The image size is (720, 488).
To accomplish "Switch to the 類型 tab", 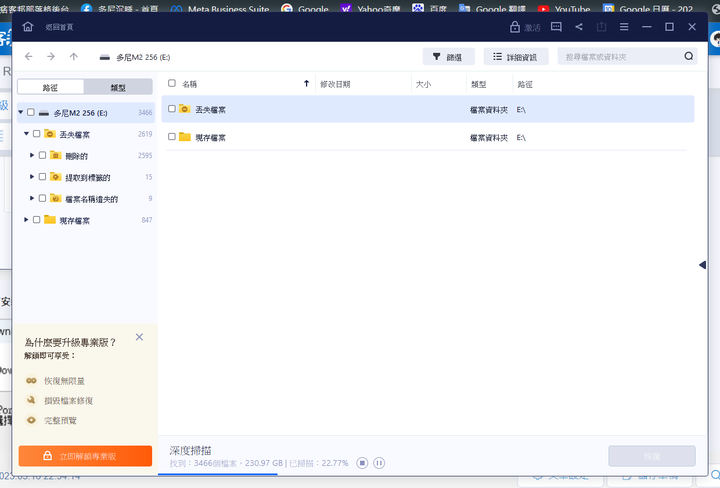I will (x=118, y=87).
